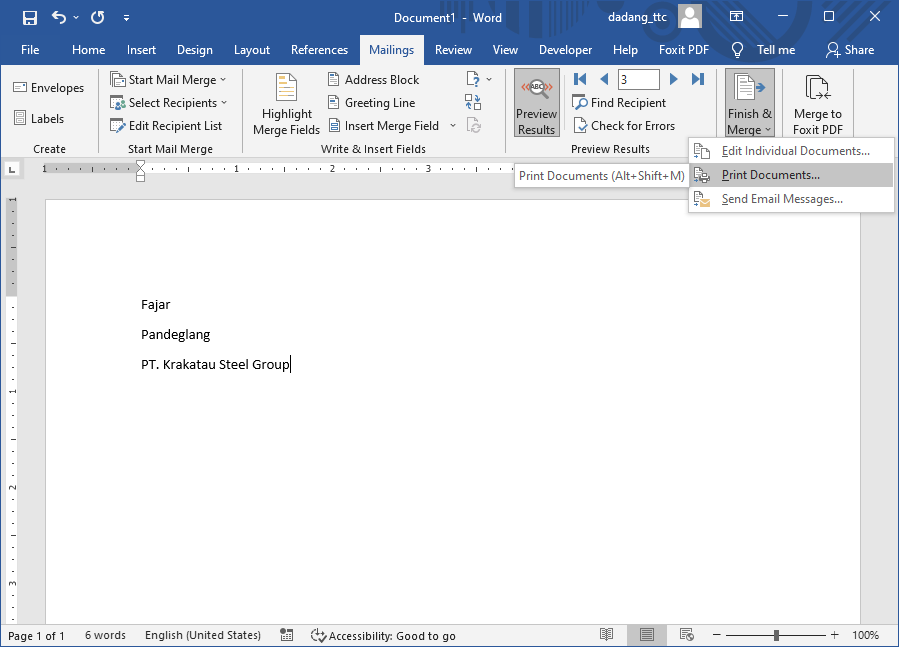Toggle Preview Results off
Screen dimensions: 899x647
[536, 101]
